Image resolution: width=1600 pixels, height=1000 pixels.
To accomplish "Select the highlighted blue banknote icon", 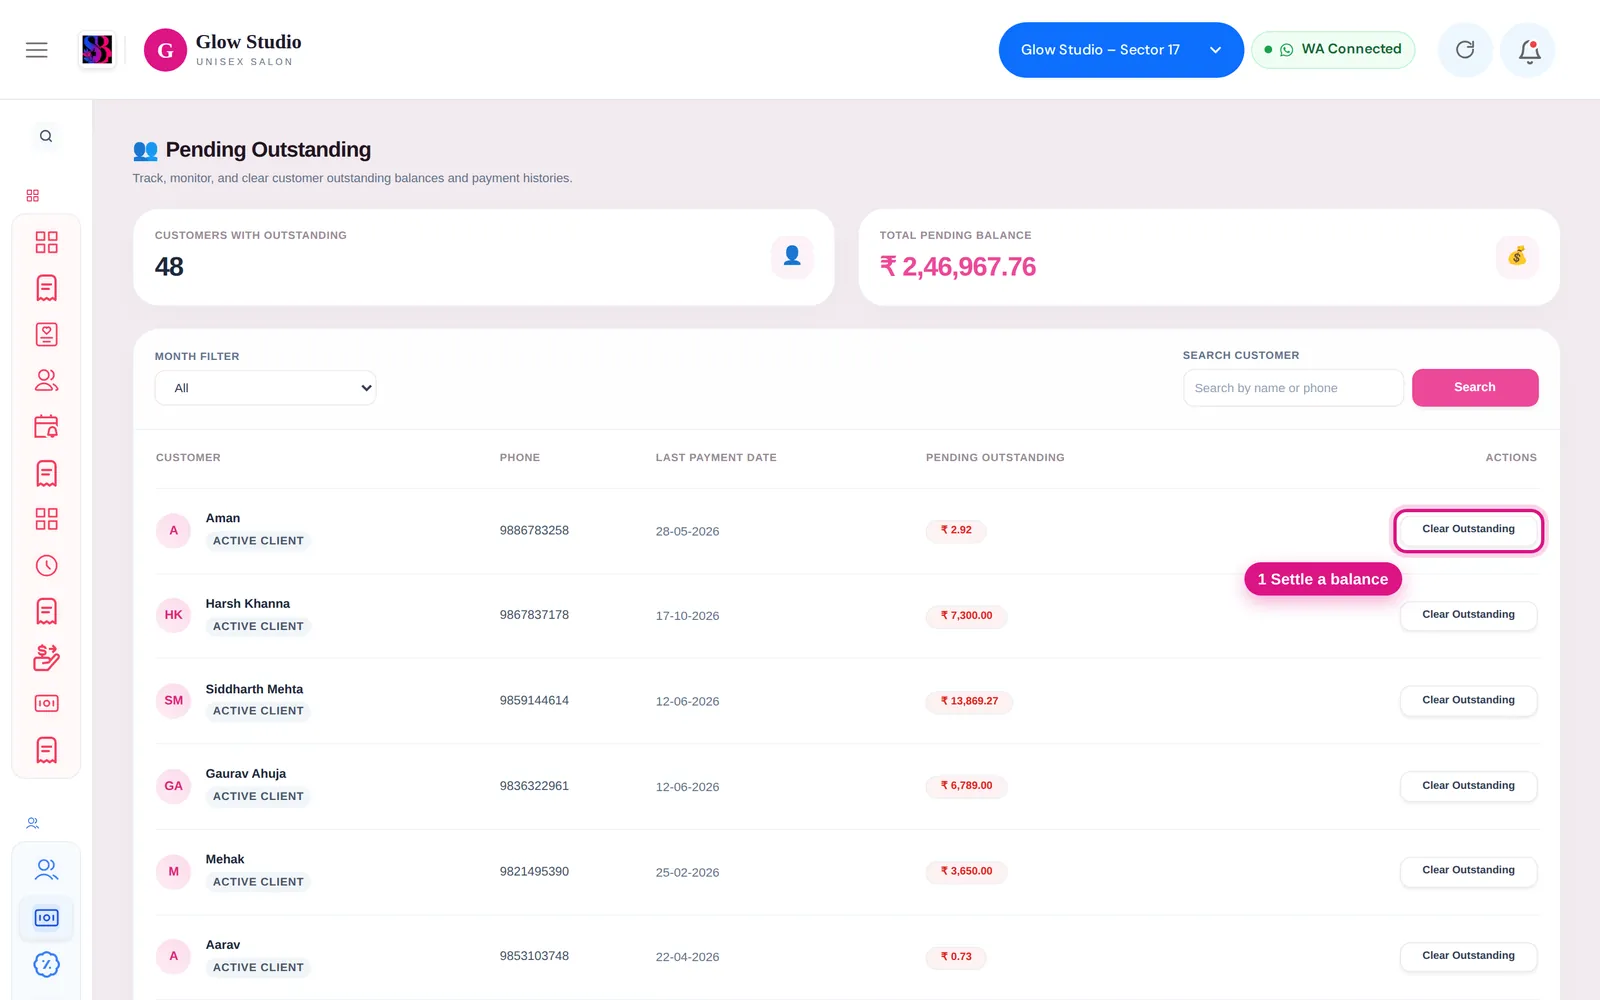I will tap(47, 917).
